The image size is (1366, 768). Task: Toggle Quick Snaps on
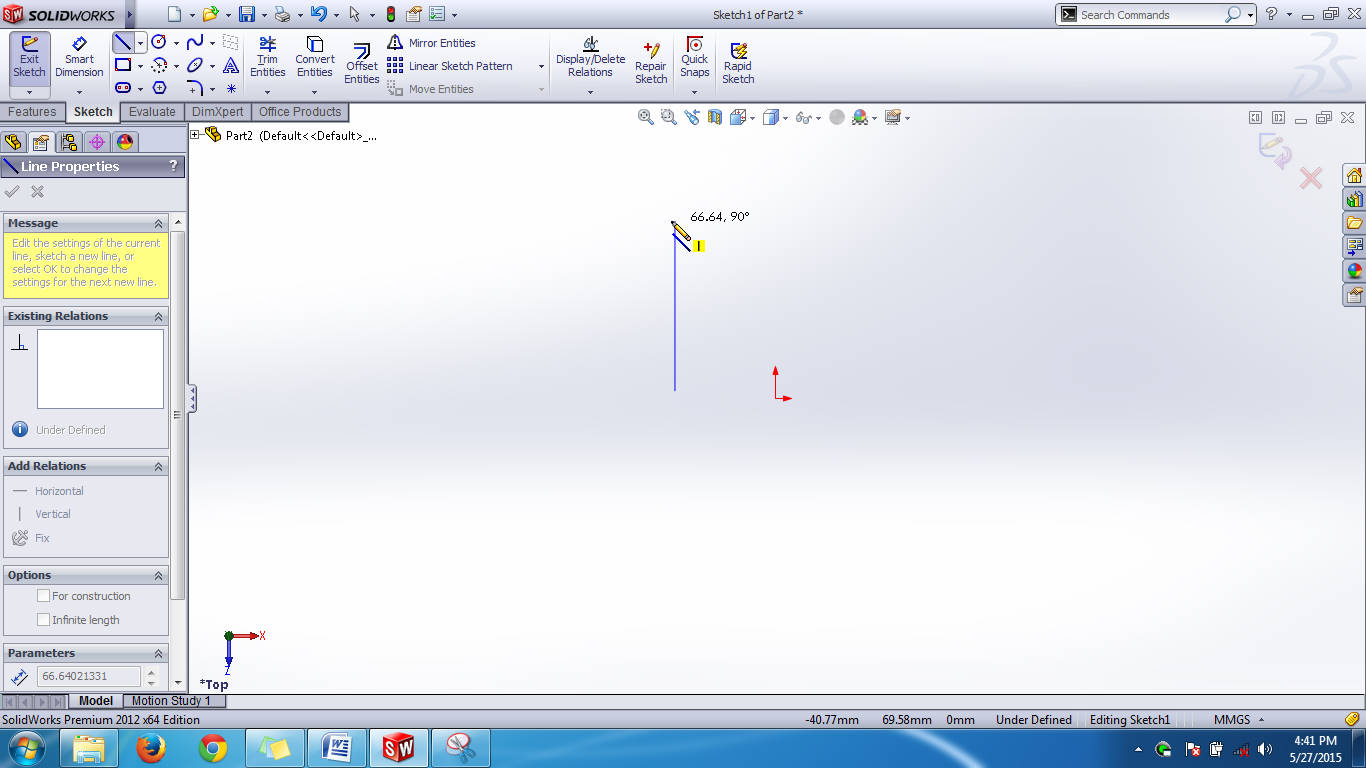pos(694,60)
